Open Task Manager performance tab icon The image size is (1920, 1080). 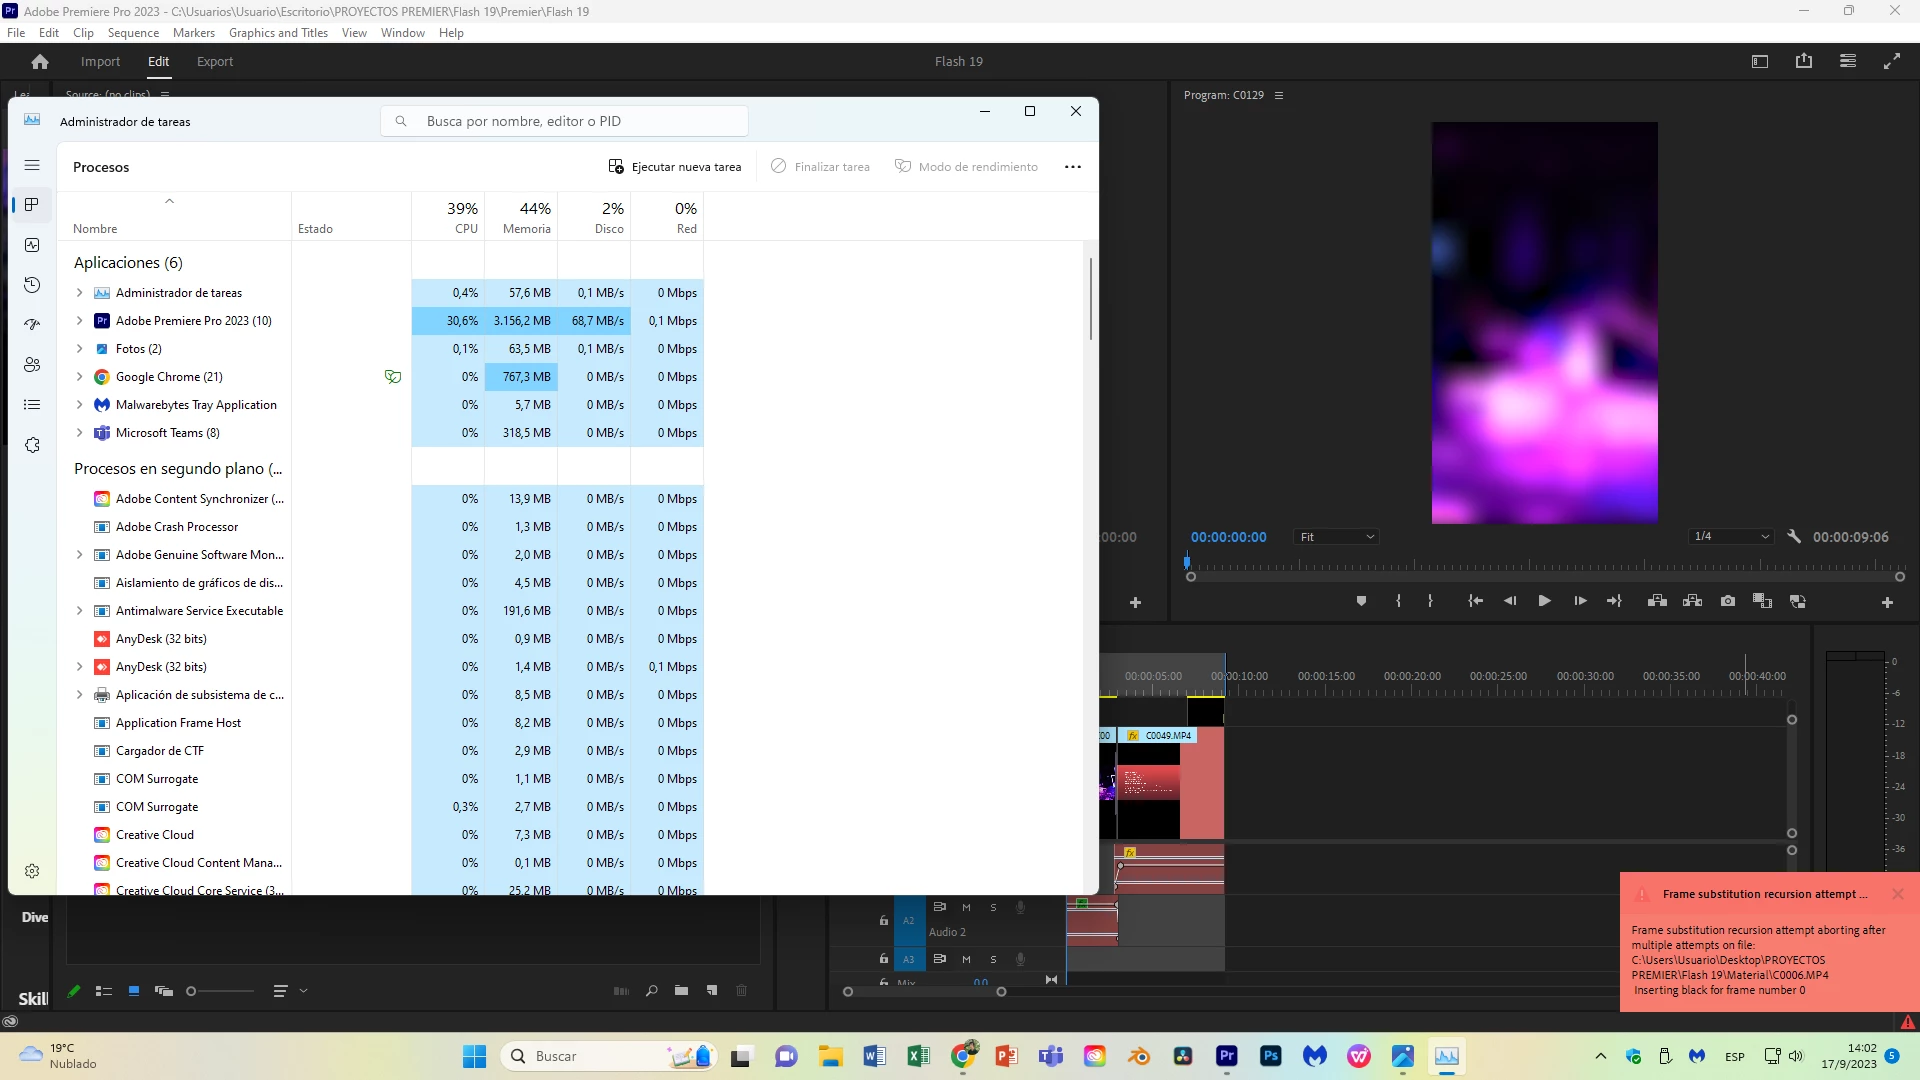pyautogui.click(x=32, y=245)
